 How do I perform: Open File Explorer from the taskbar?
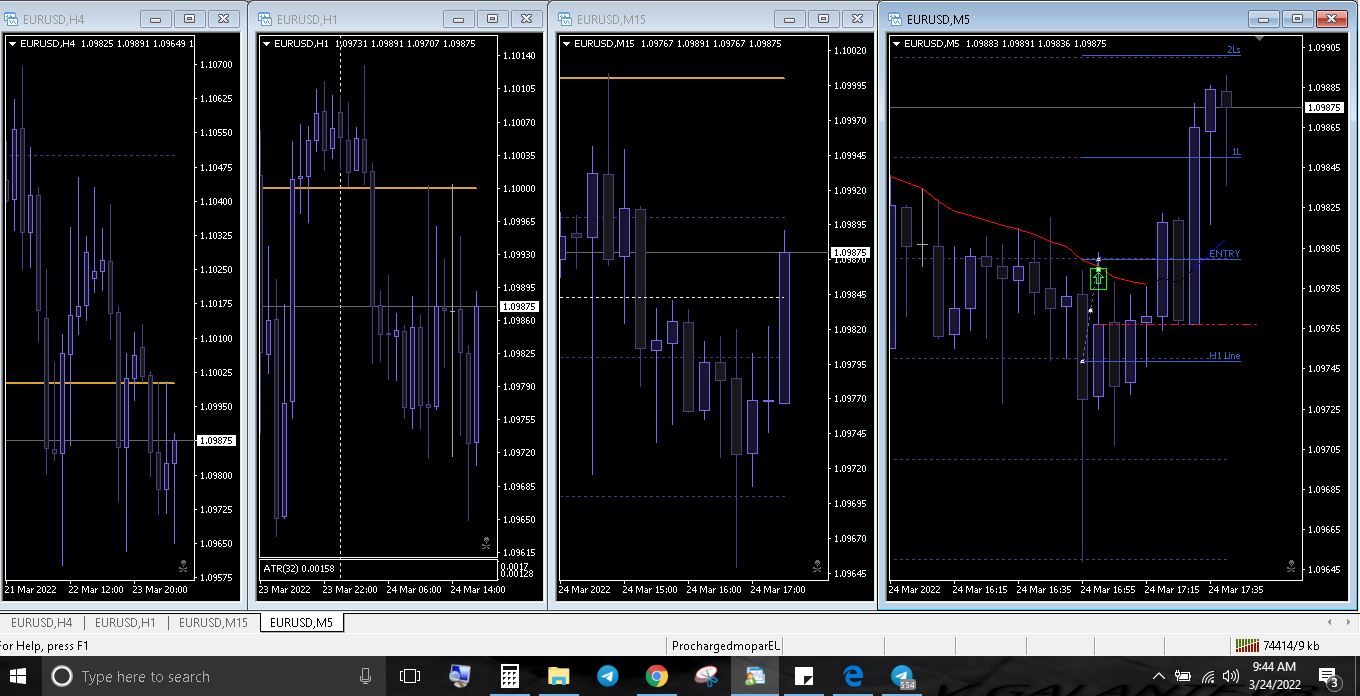(558, 676)
